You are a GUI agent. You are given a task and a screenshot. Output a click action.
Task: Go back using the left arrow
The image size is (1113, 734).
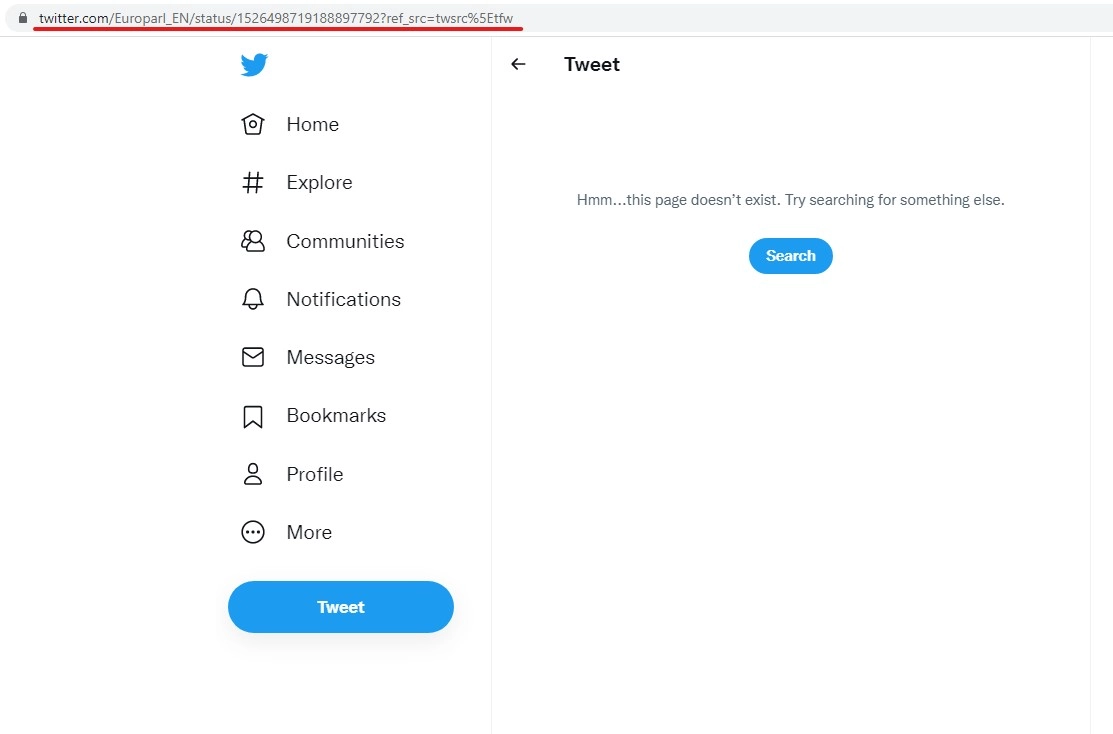point(518,65)
